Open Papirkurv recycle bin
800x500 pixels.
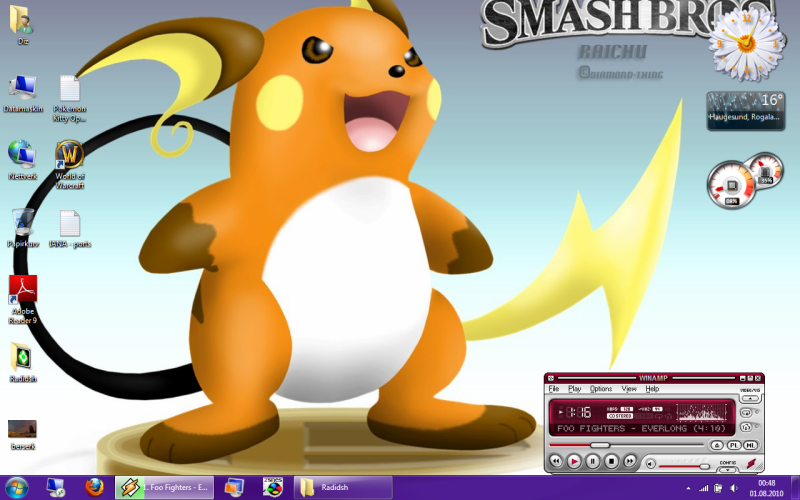tap(22, 228)
